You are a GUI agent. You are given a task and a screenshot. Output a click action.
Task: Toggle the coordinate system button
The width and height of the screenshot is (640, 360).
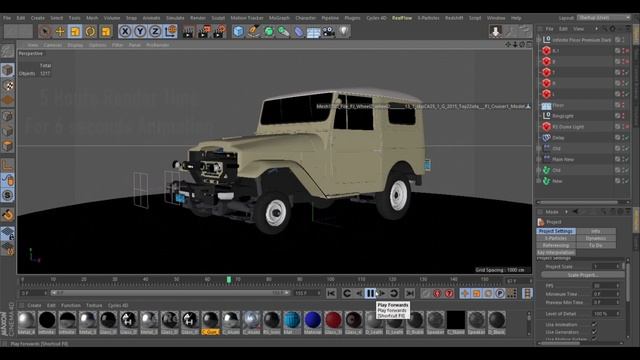(171, 31)
